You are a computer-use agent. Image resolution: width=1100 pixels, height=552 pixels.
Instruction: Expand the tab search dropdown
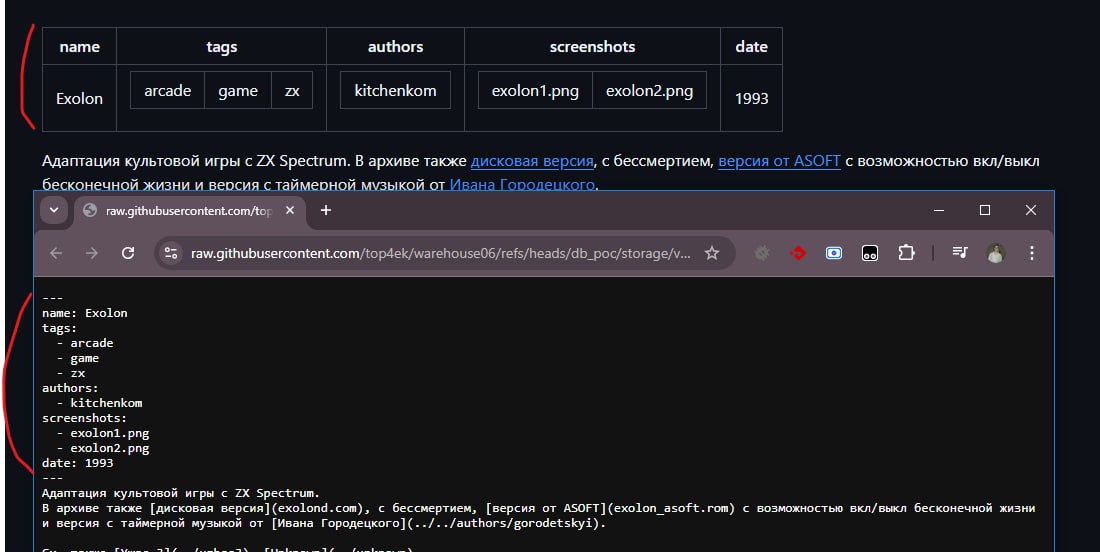(x=54, y=210)
